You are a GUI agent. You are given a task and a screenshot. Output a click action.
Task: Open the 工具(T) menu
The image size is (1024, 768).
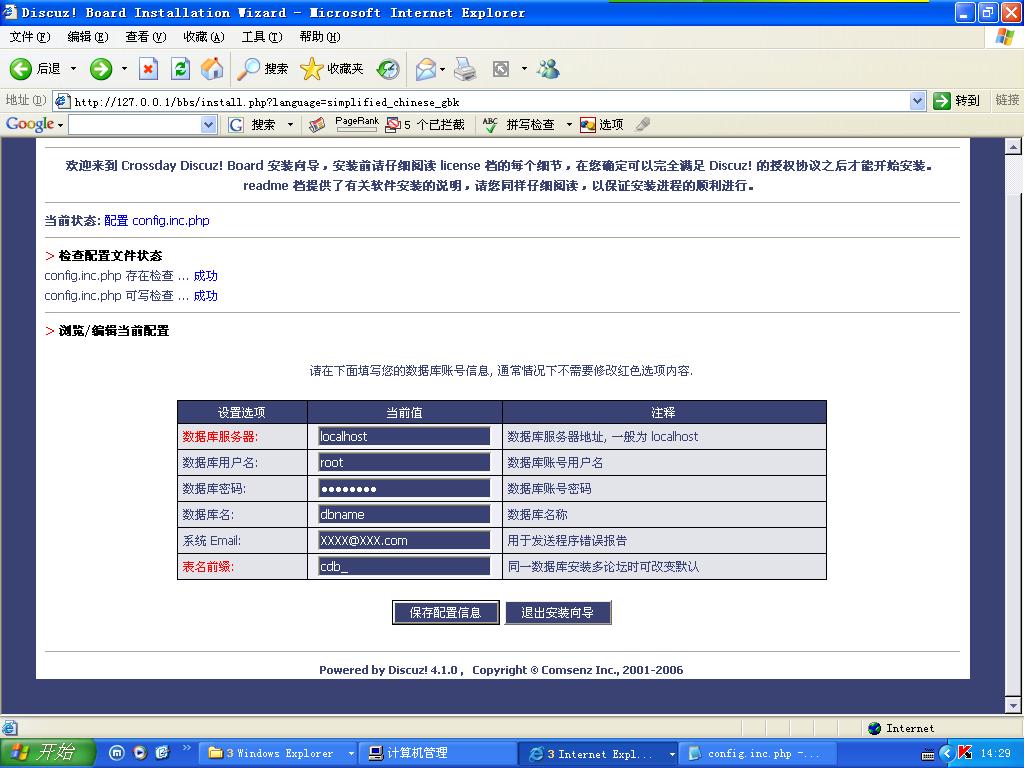click(x=261, y=37)
